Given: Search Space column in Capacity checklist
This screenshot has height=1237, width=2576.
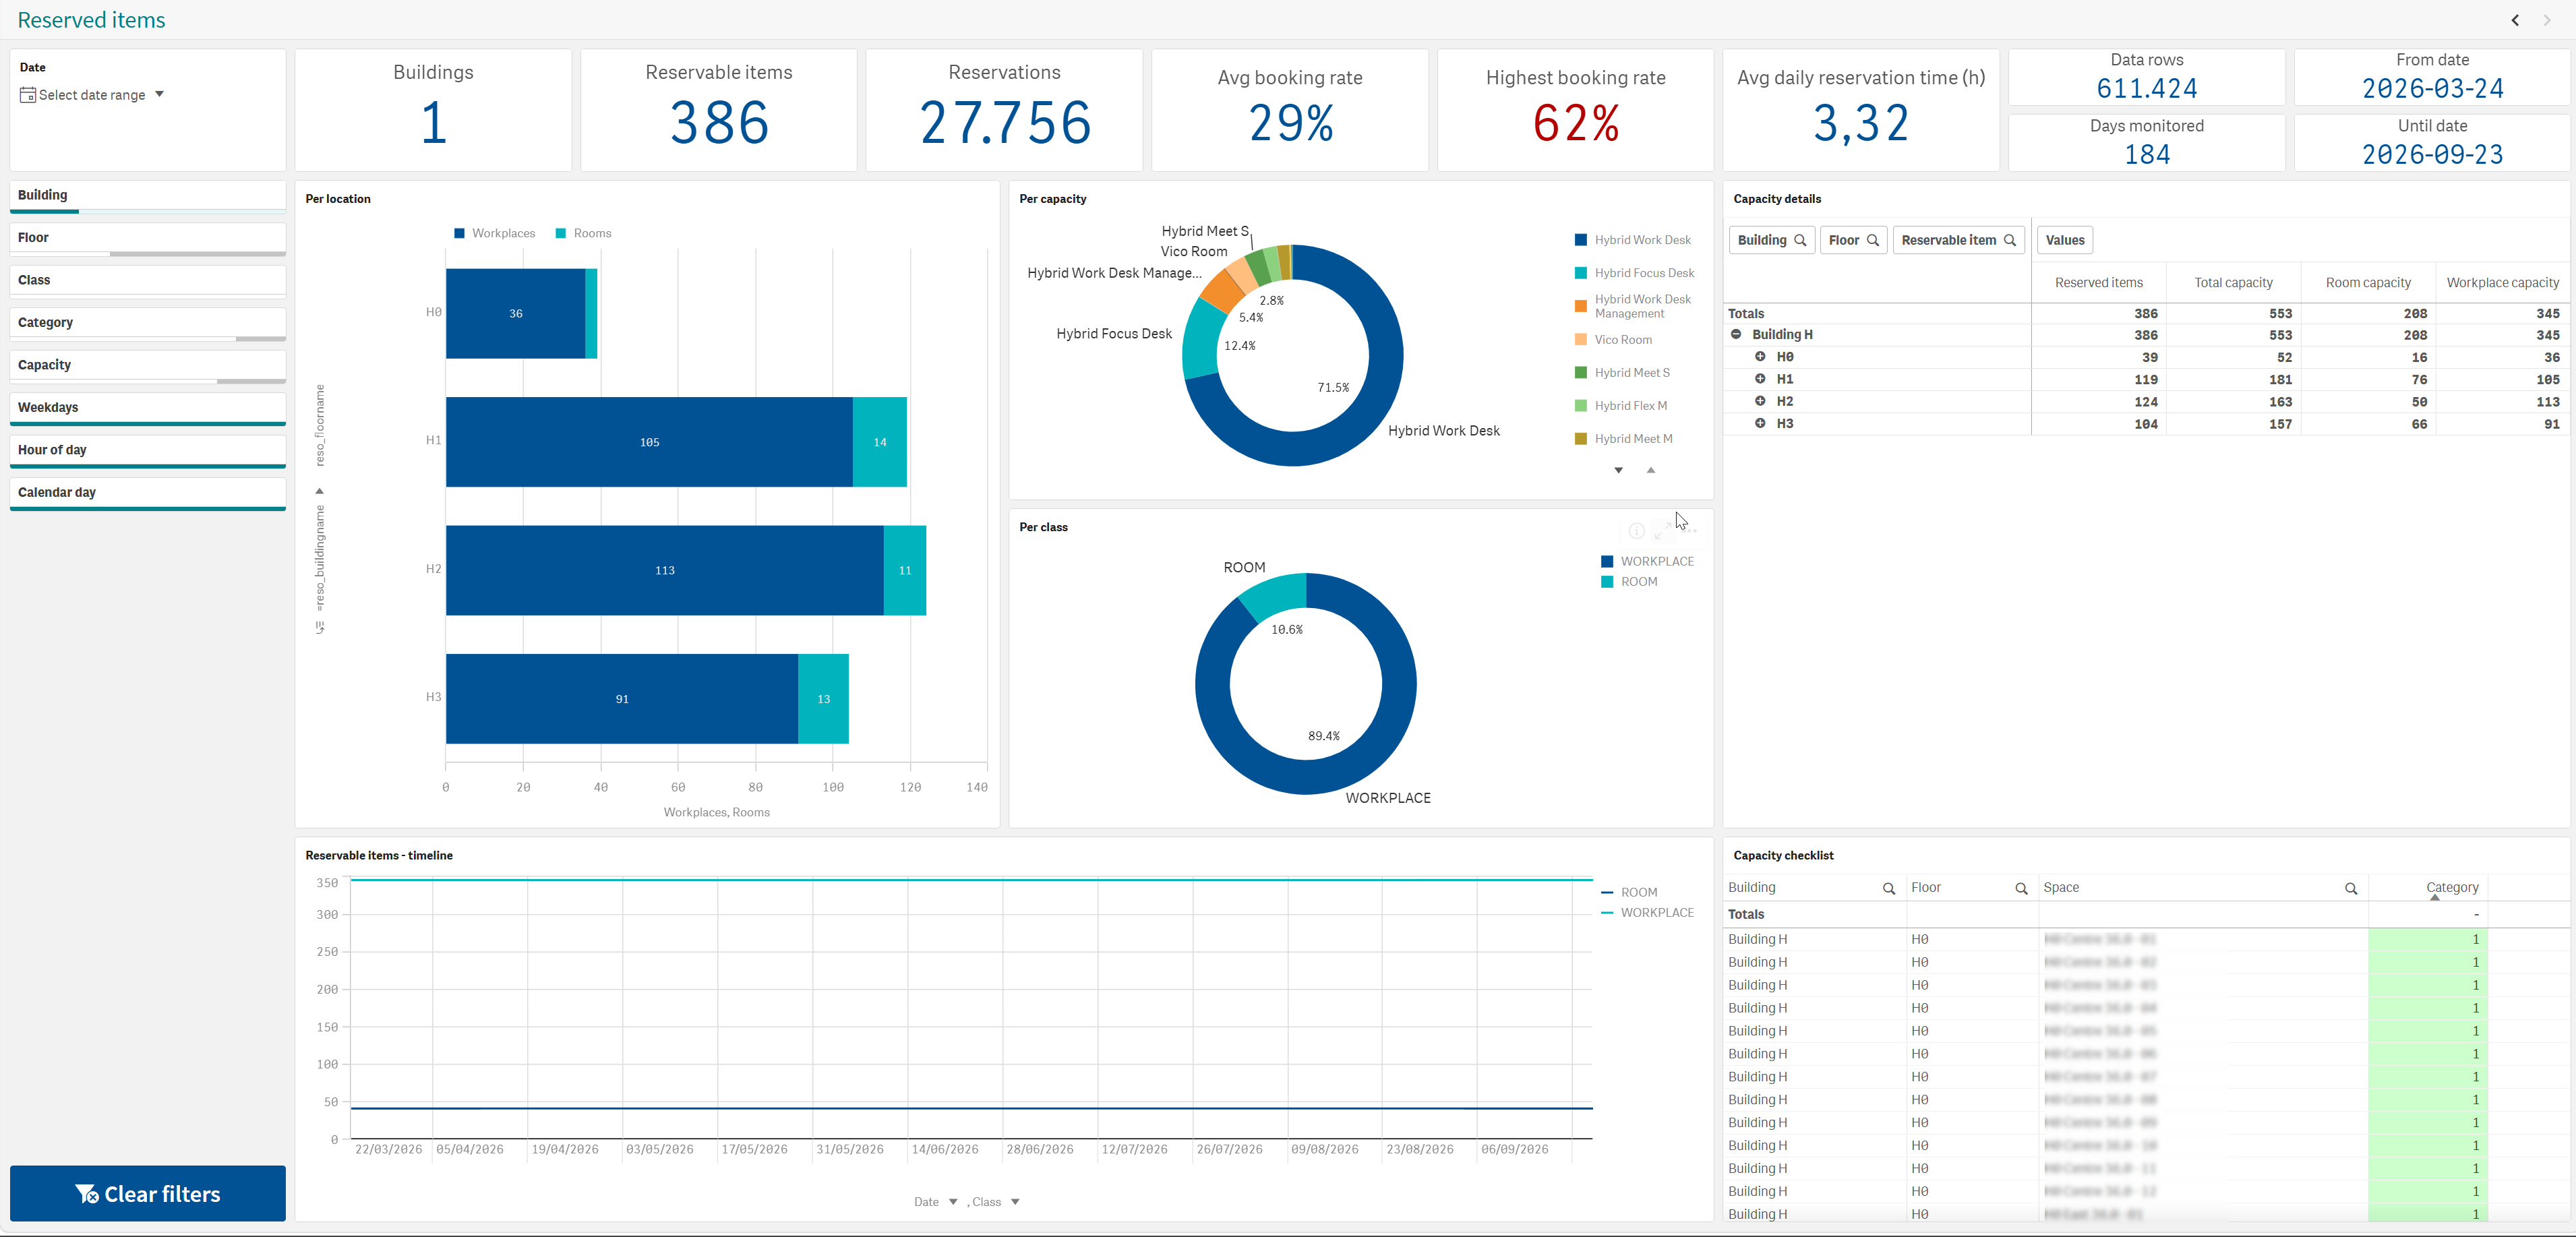Looking at the screenshot, I should (2351, 888).
